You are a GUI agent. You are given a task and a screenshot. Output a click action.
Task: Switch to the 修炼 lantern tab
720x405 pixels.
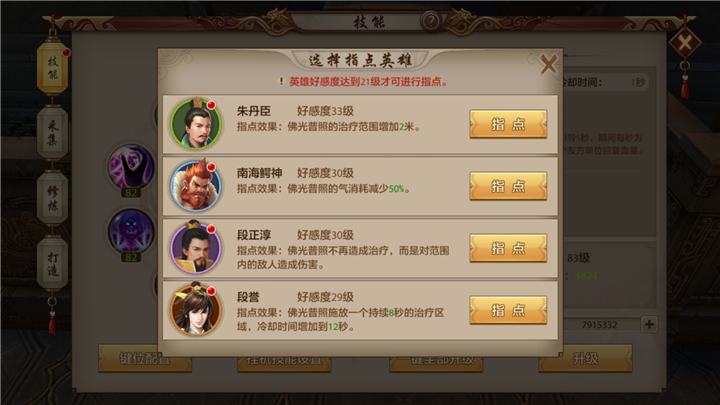click(52, 198)
